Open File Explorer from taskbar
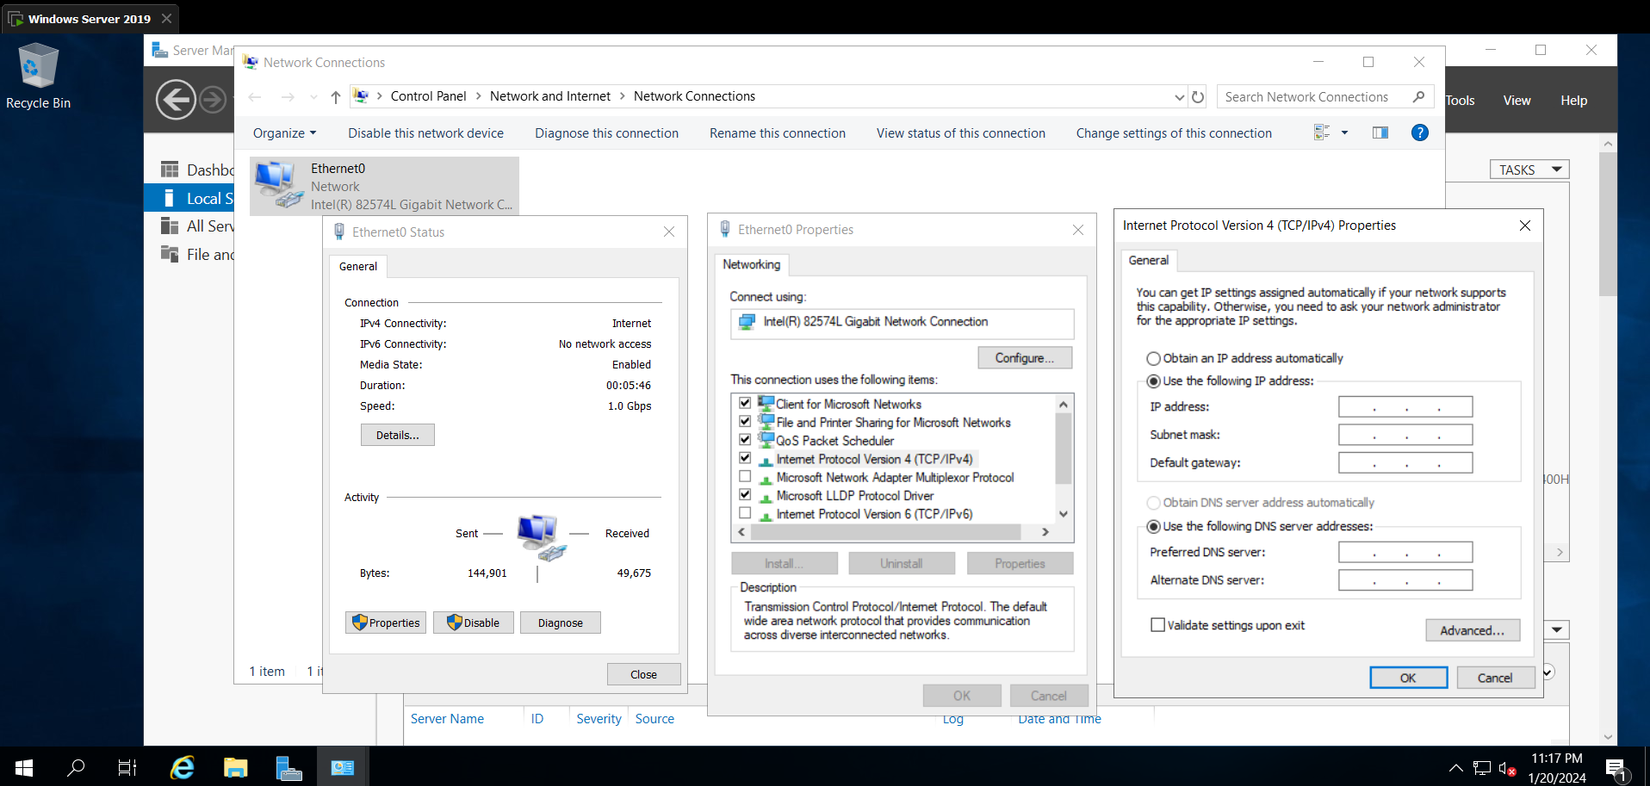This screenshot has width=1650, height=786. point(235,768)
